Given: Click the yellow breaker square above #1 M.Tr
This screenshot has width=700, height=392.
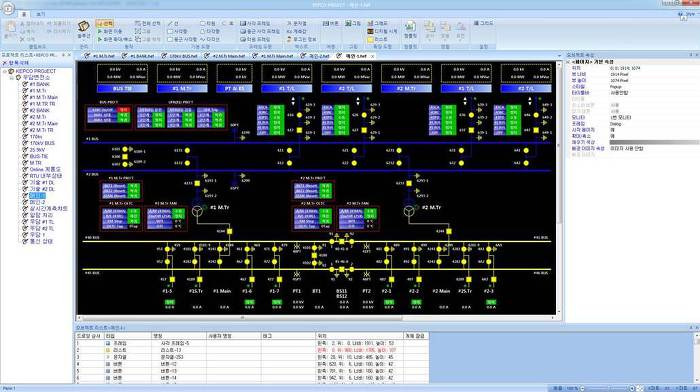Looking at the screenshot, I should [197, 183].
